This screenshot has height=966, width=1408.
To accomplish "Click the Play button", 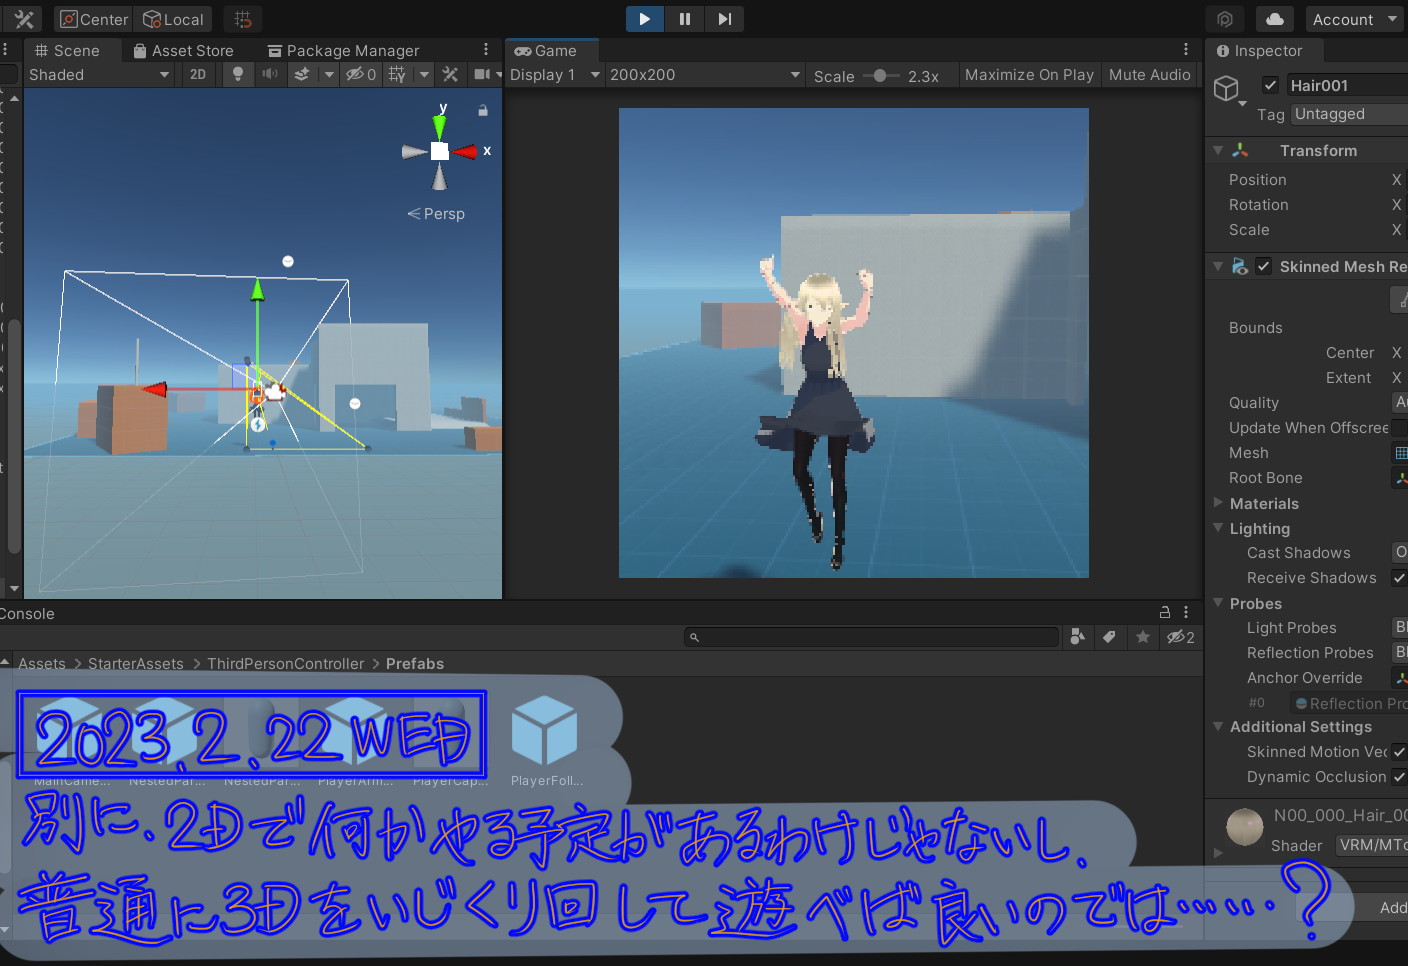I will (644, 19).
